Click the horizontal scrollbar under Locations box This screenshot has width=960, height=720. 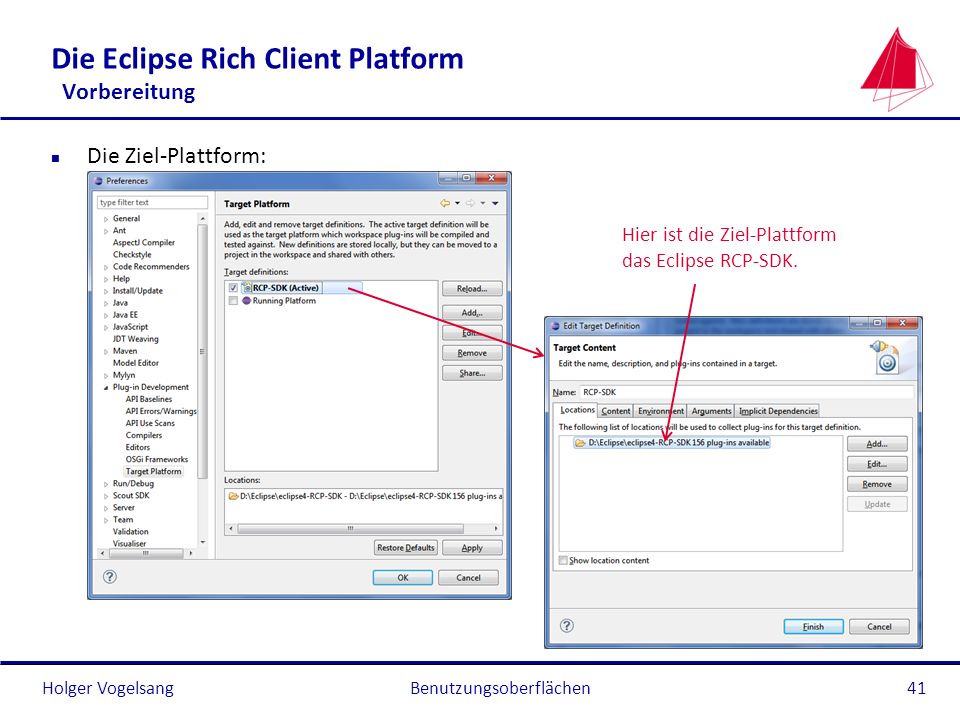(x=363, y=528)
